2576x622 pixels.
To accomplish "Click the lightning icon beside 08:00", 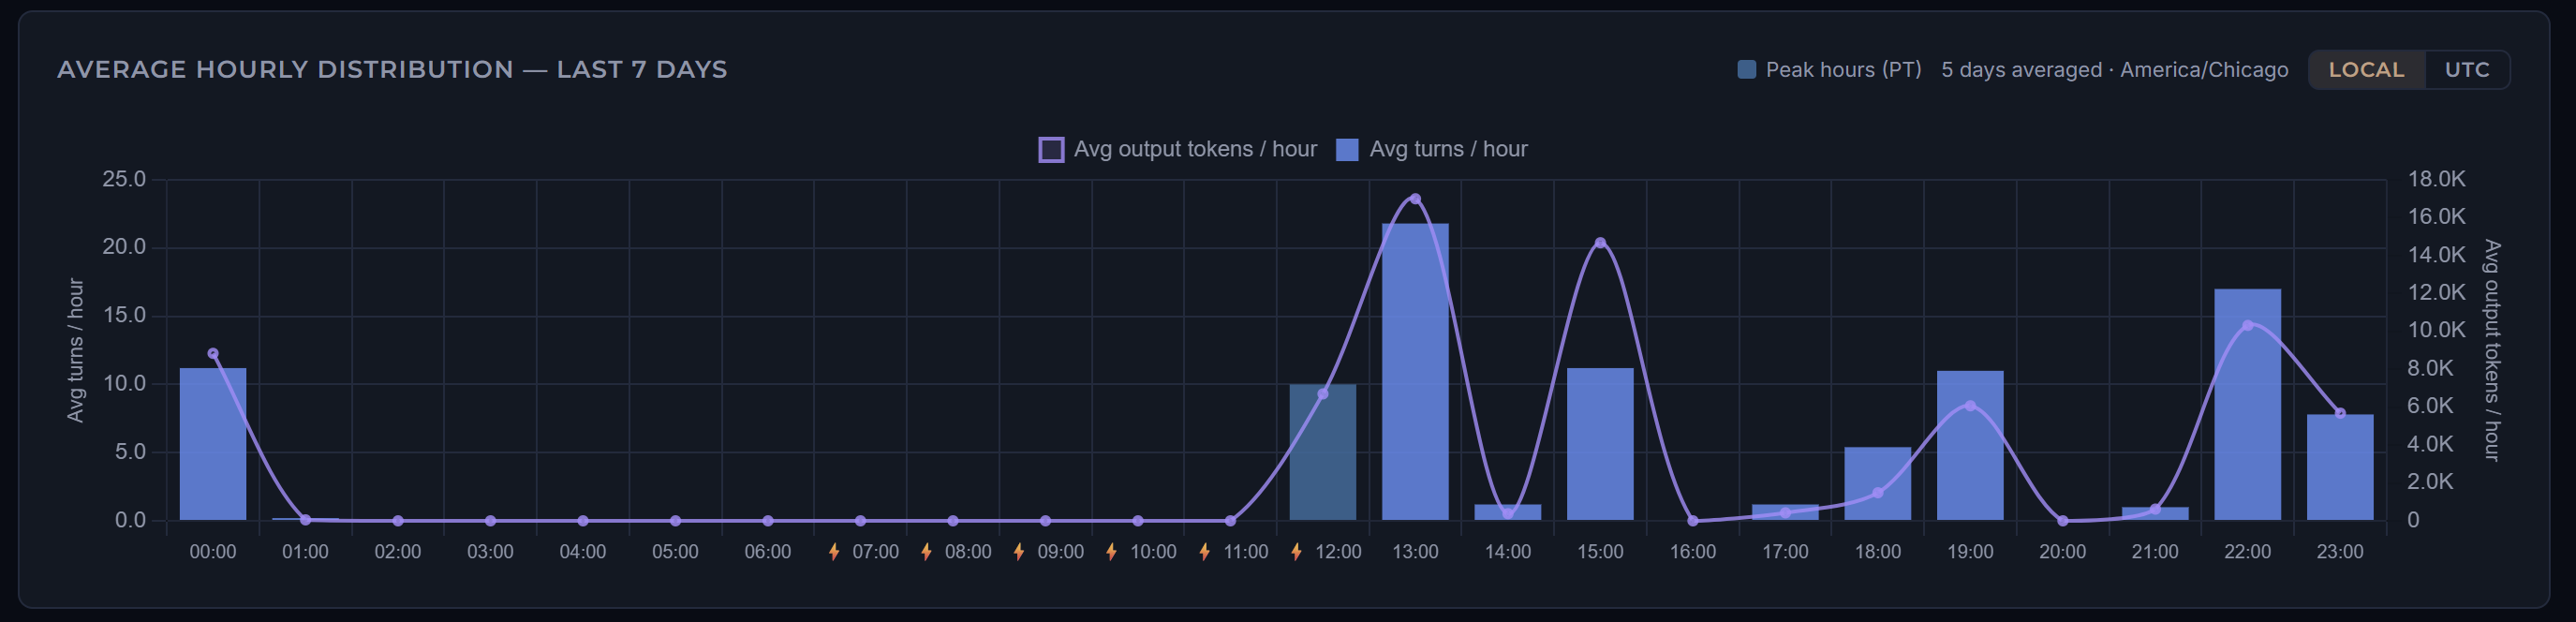I will click(x=926, y=552).
